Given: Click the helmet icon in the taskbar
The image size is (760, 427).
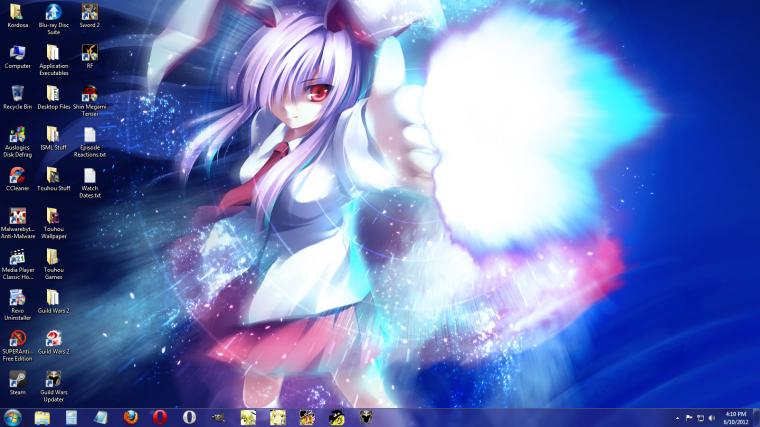Looking at the screenshot, I should coord(366,417).
